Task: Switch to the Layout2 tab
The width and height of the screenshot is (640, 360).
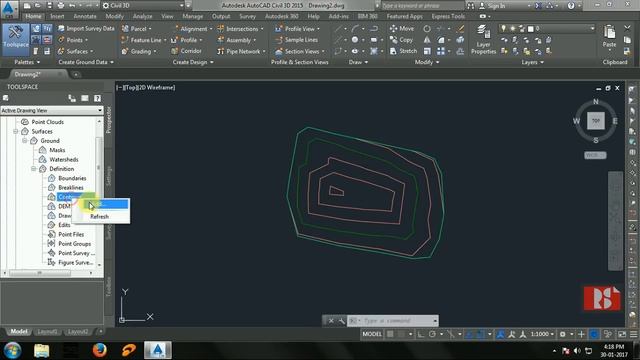Action: coord(78,331)
